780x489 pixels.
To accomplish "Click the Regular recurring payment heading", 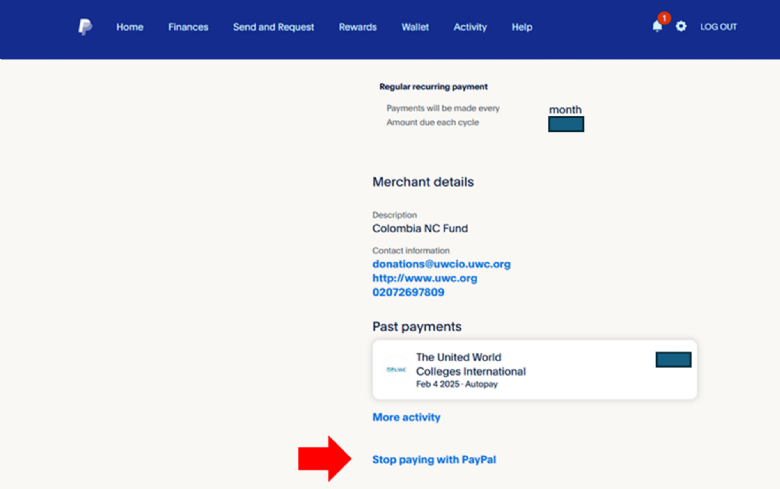I will coord(433,87).
